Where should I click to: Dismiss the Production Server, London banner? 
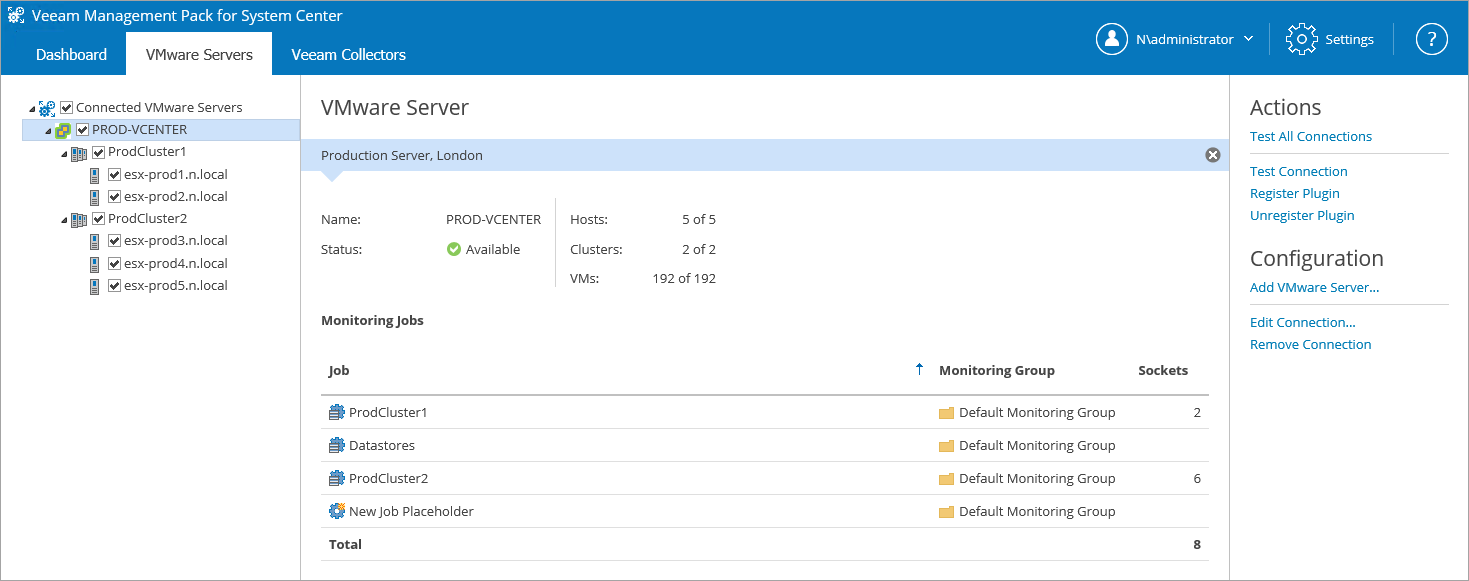point(1213,155)
